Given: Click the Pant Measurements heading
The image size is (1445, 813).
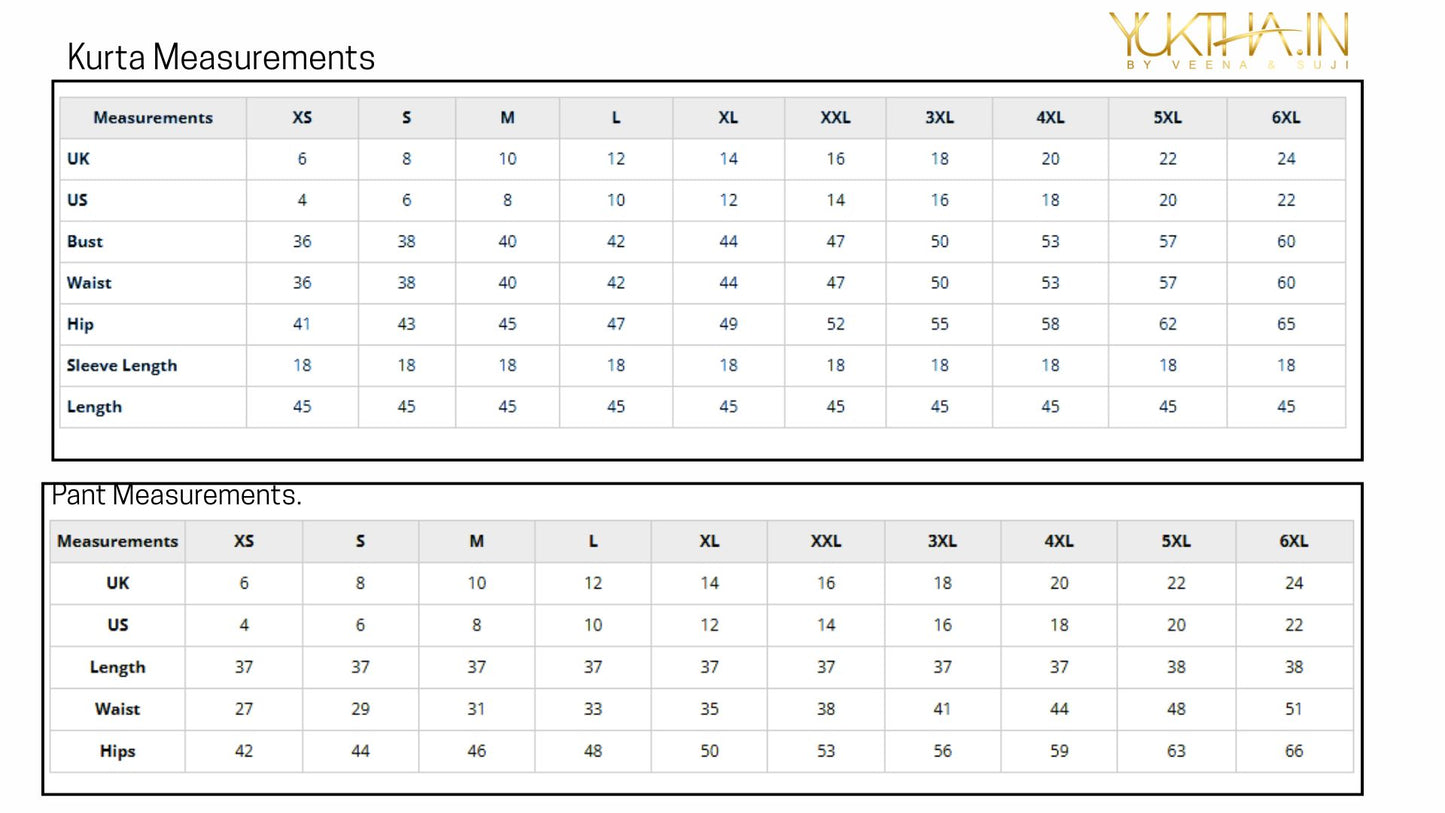Looking at the screenshot, I should tap(177, 495).
